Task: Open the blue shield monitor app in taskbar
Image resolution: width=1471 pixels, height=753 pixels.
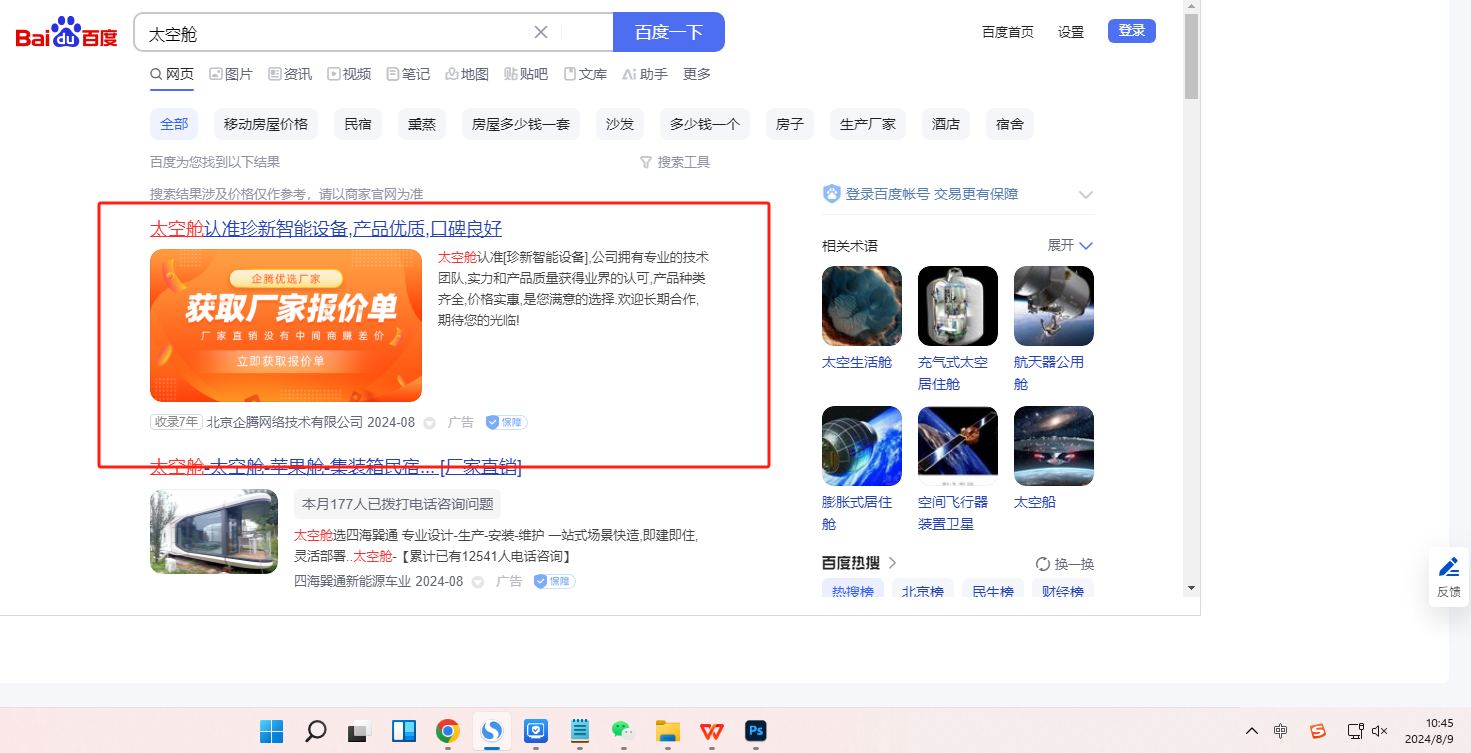Action: point(535,731)
